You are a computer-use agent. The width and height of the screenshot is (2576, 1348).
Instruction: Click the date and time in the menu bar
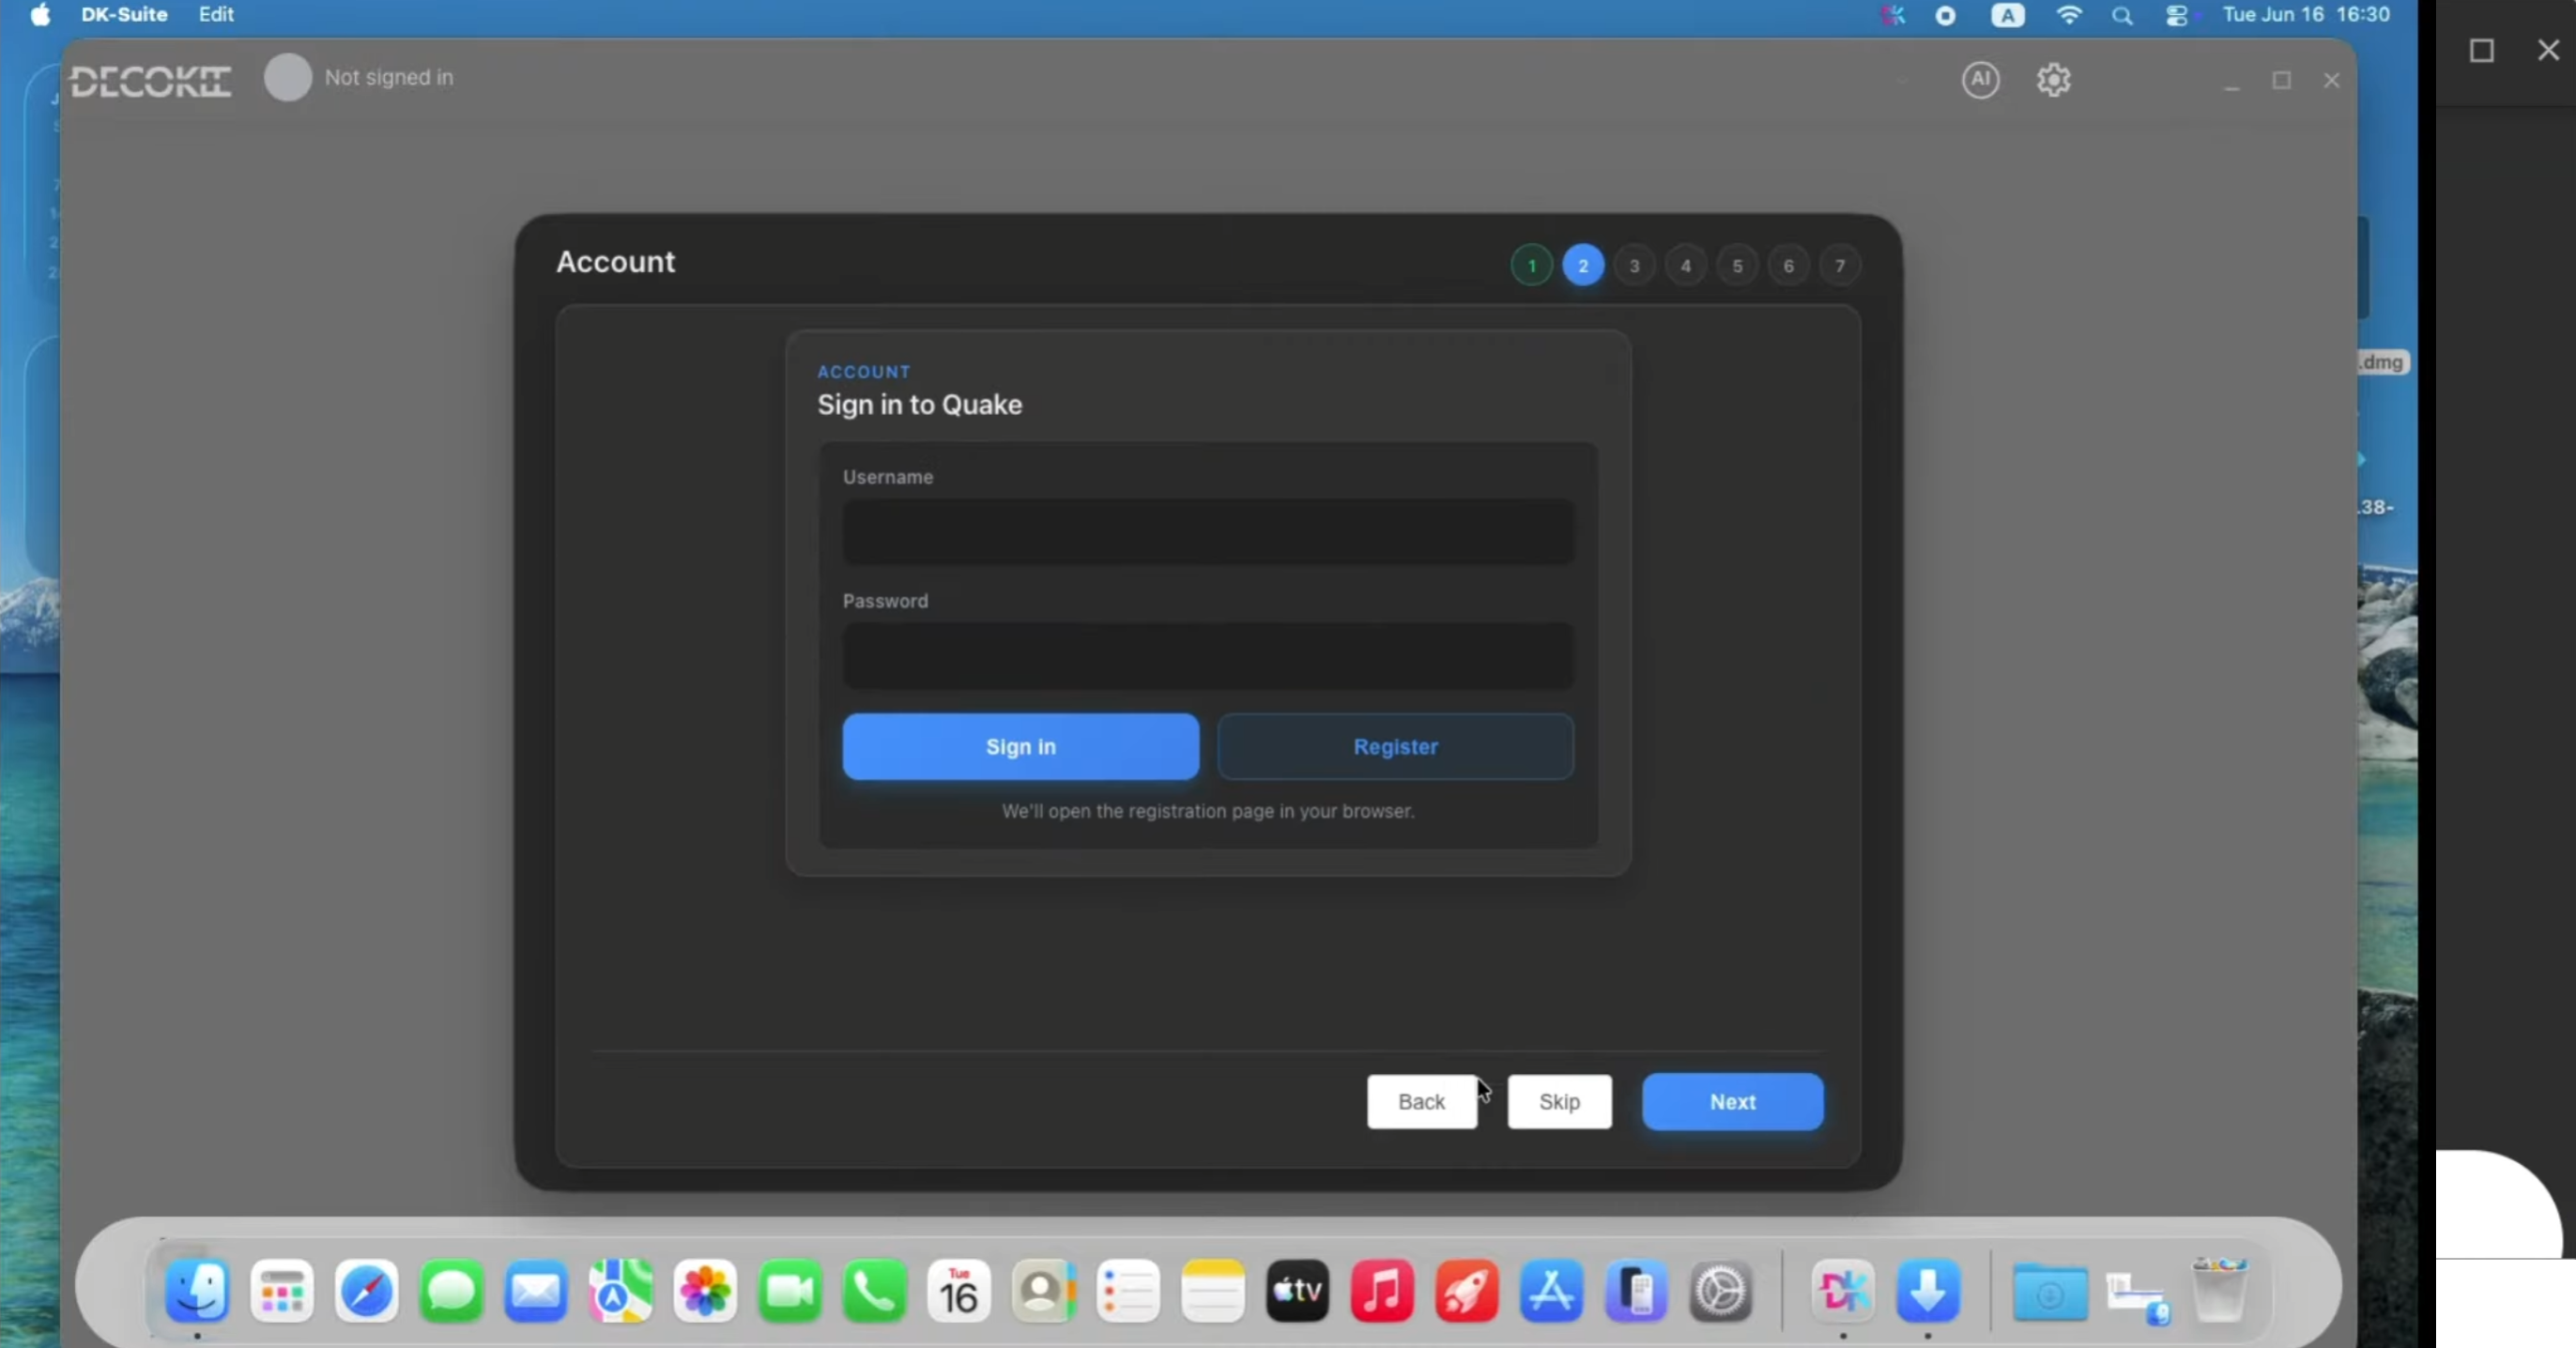click(2306, 15)
